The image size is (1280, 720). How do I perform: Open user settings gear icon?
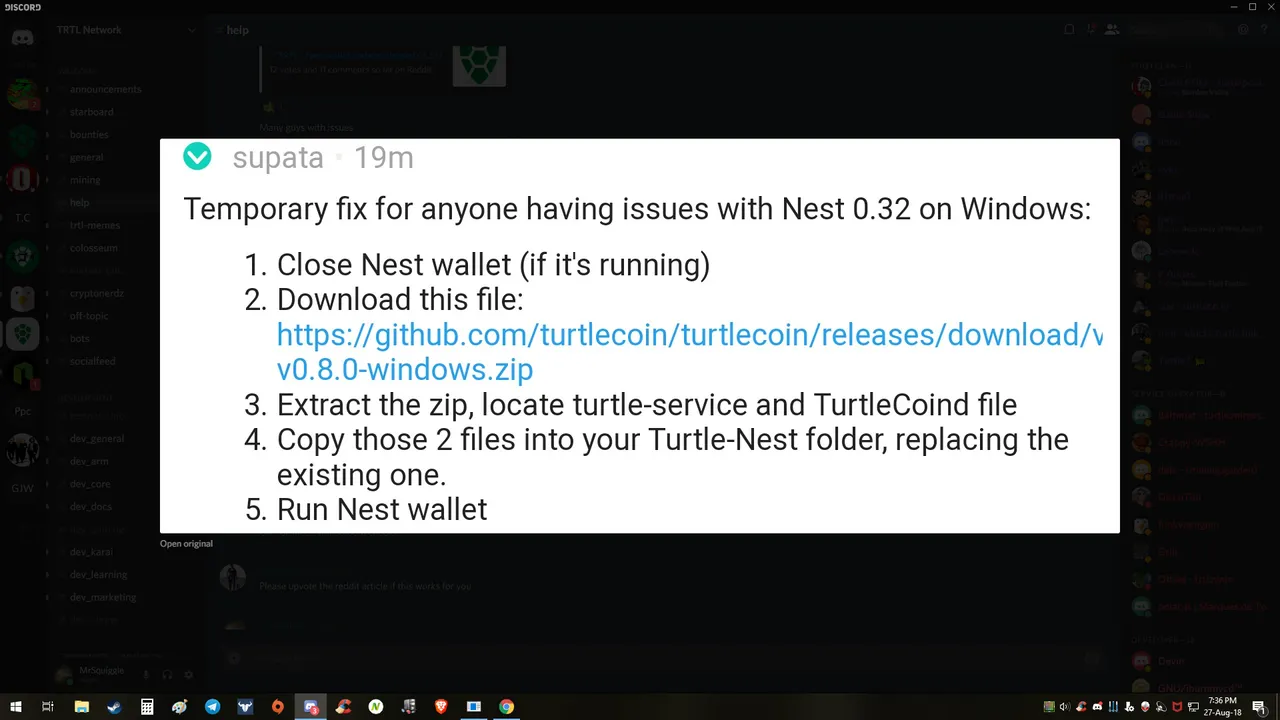click(x=189, y=675)
